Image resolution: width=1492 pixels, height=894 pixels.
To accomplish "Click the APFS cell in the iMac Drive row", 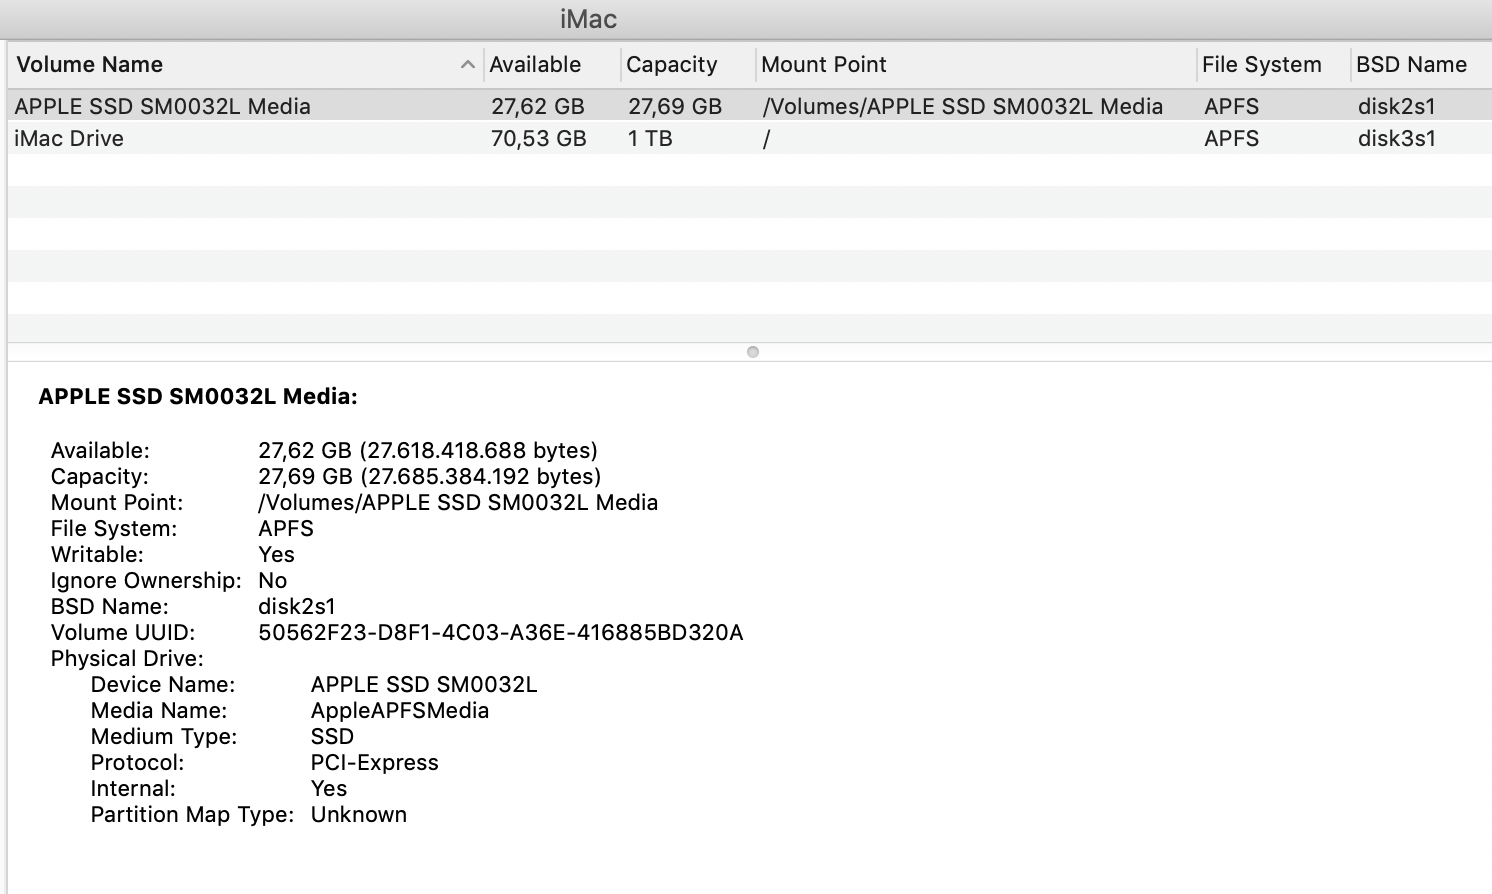I will point(1231,138).
